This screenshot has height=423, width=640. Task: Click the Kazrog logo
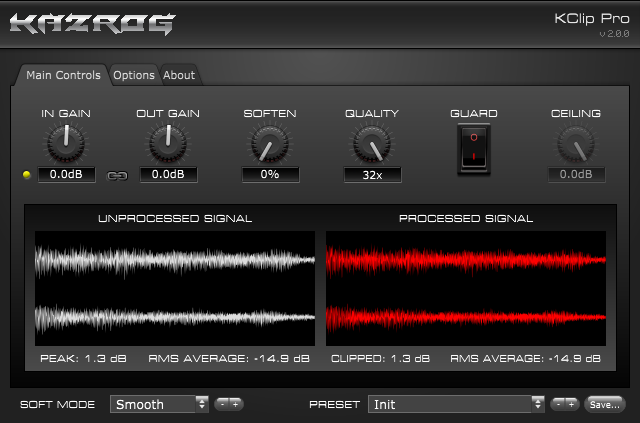coord(93,24)
